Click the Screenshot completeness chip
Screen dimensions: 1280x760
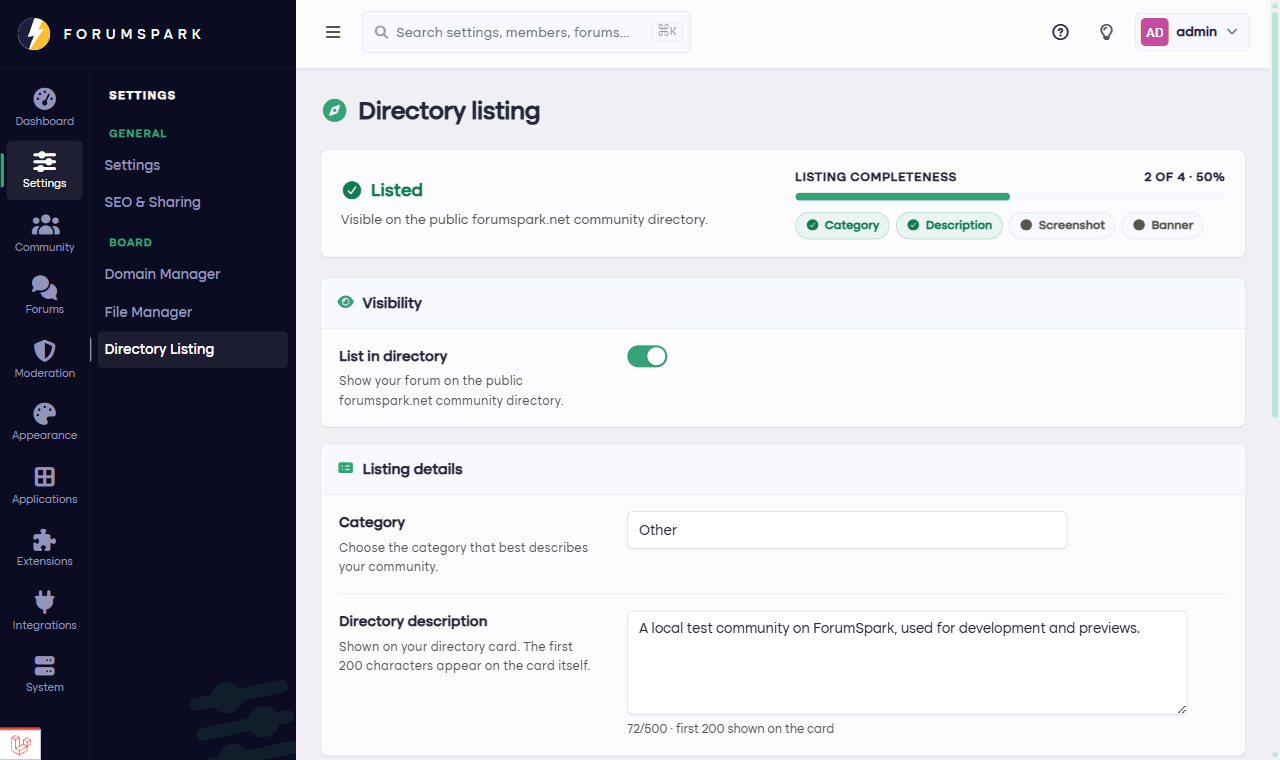coord(1062,225)
